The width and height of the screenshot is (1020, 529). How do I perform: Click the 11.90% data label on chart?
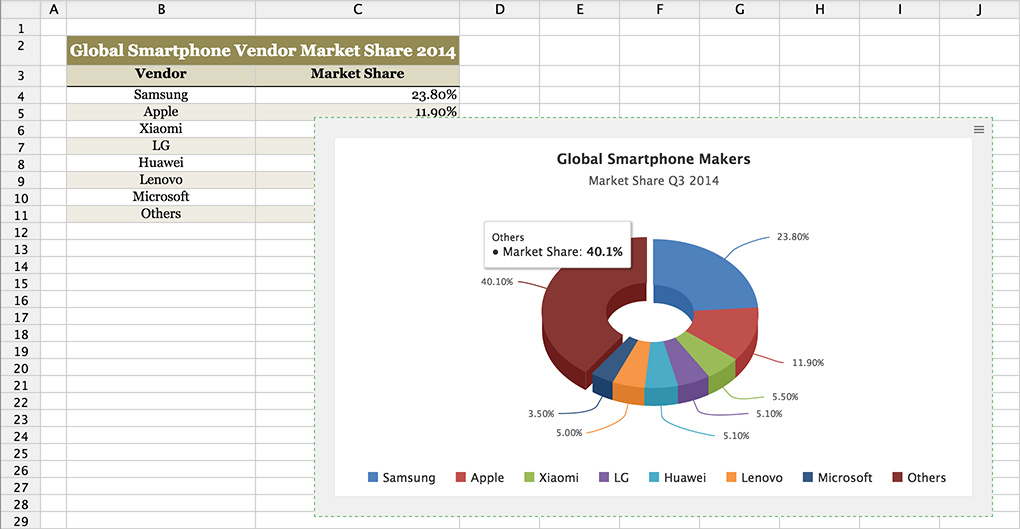pos(808,362)
